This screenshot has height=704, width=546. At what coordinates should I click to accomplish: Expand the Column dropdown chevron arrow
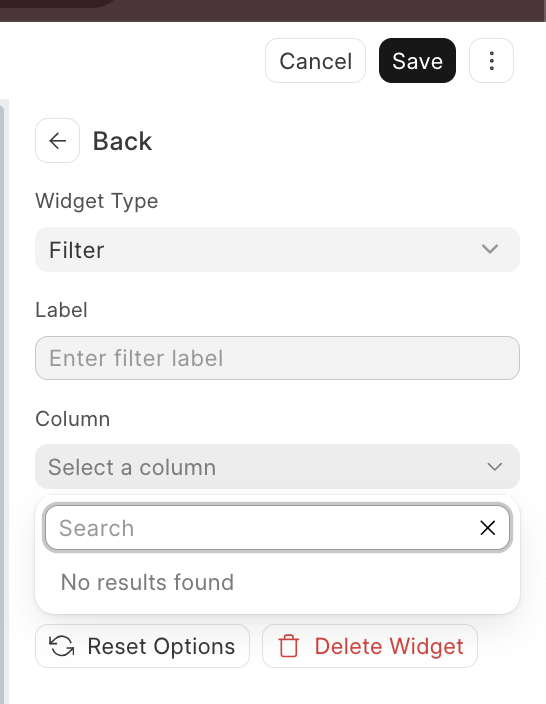pos(495,467)
